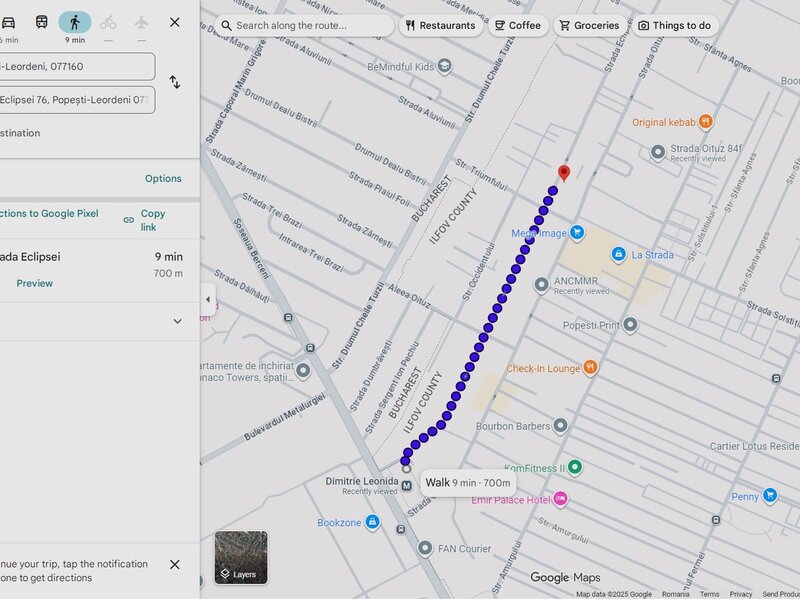
Task: Show Groceries along the route
Action: (x=588, y=25)
